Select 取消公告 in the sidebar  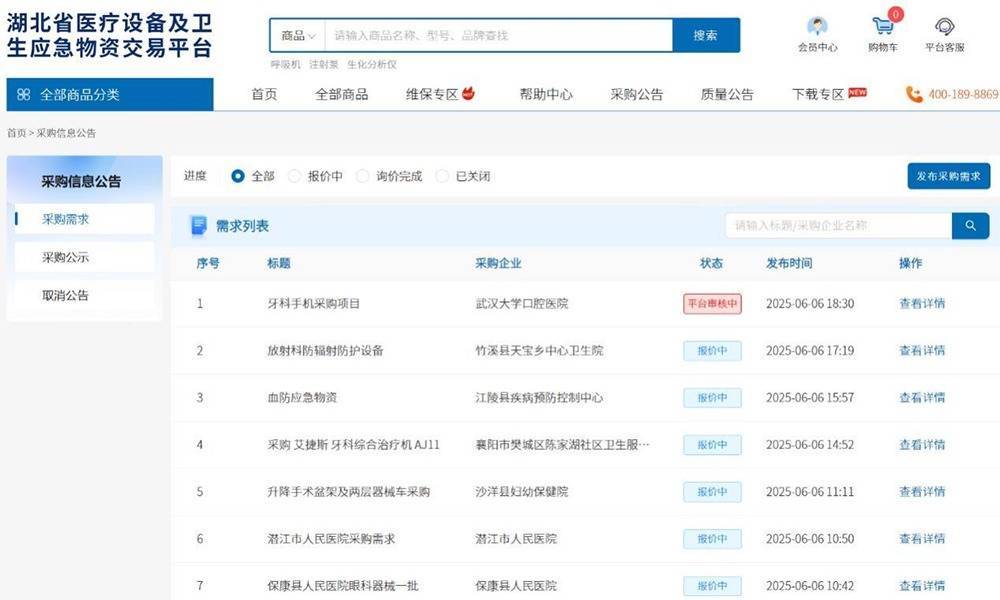84,295
